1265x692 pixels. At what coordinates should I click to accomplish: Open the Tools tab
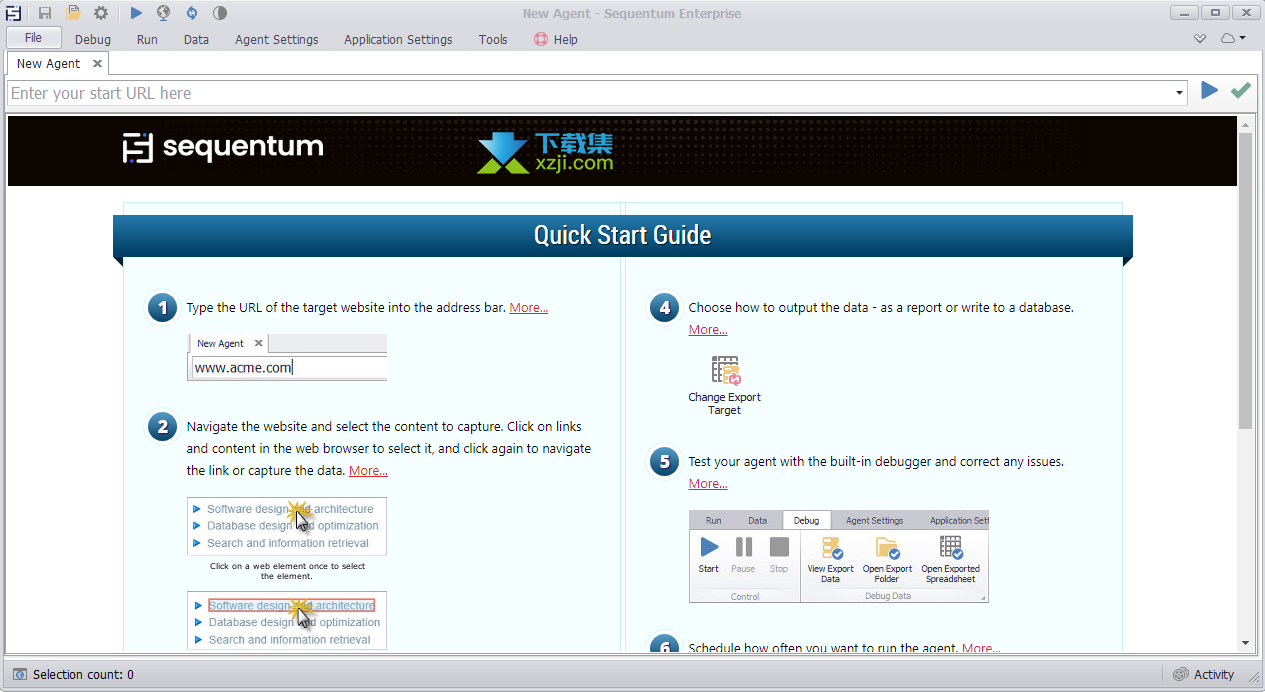(493, 40)
